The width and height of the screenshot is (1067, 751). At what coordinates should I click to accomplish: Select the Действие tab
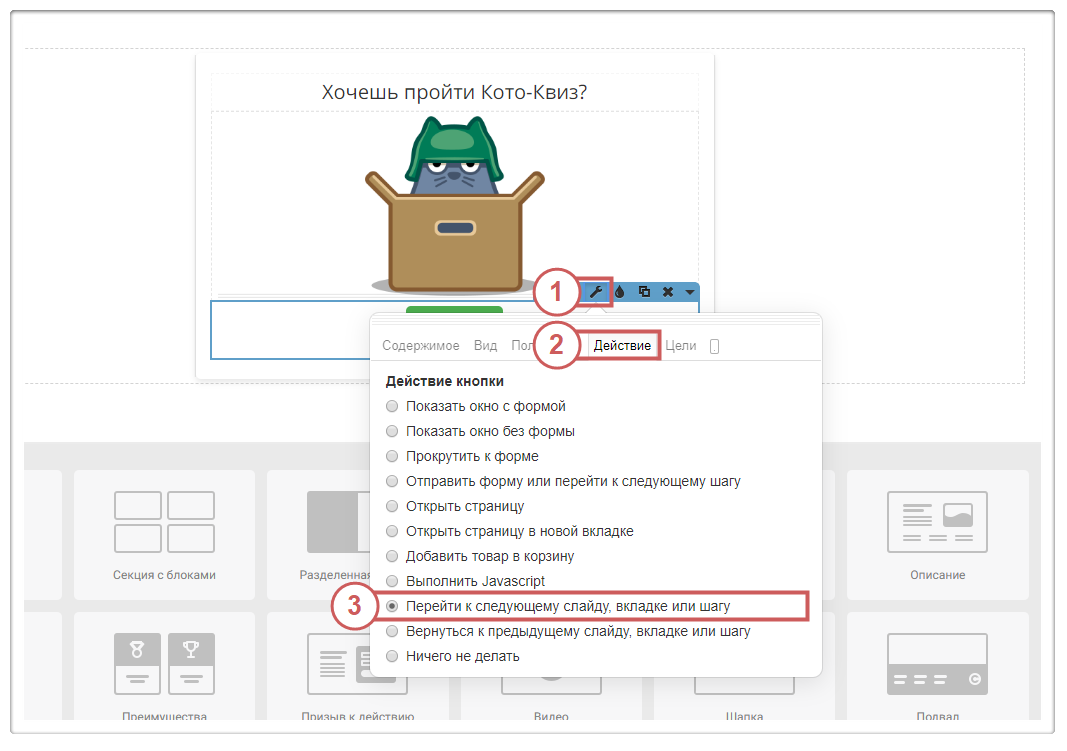622,346
